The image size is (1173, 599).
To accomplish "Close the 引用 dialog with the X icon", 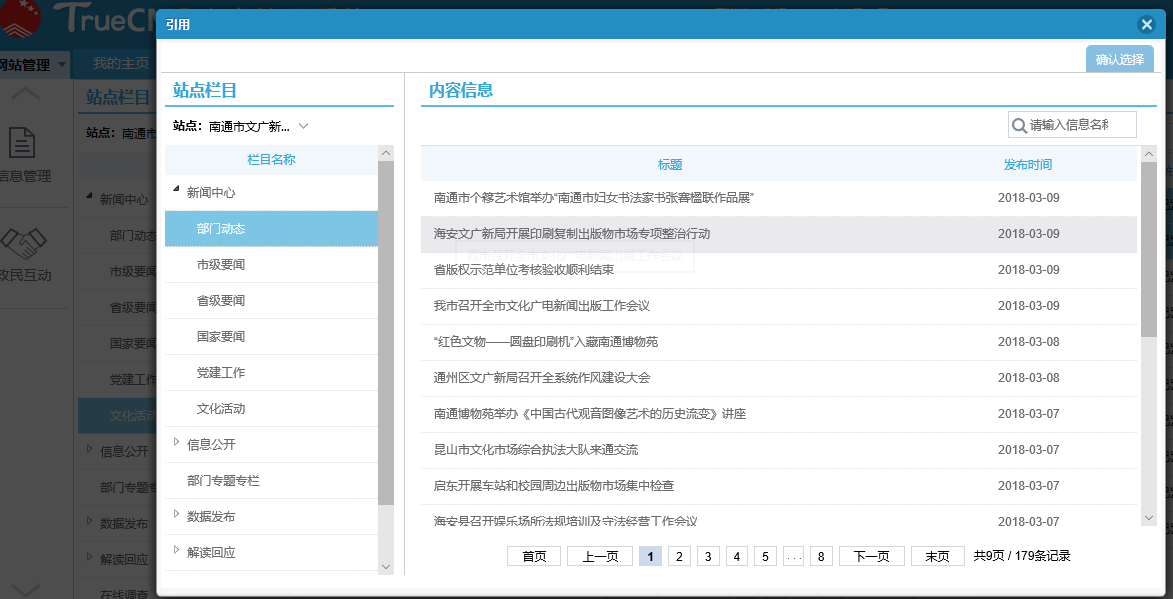I will pyautogui.click(x=1146, y=25).
